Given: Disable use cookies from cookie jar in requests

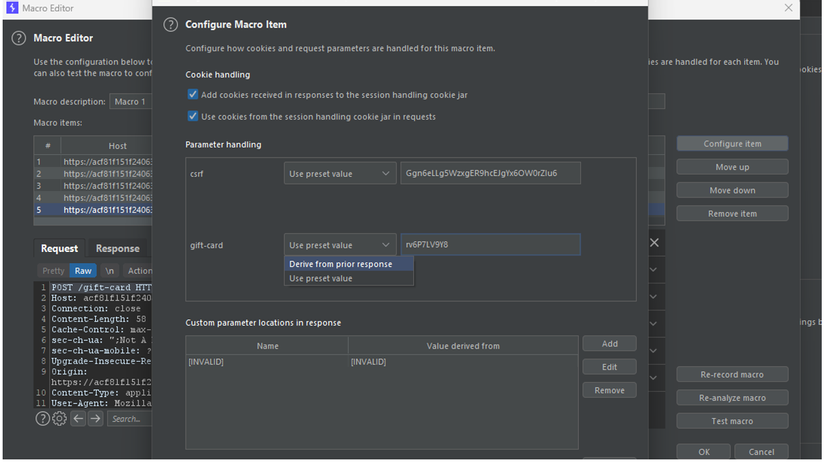Looking at the screenshot, I should [193, 116].
